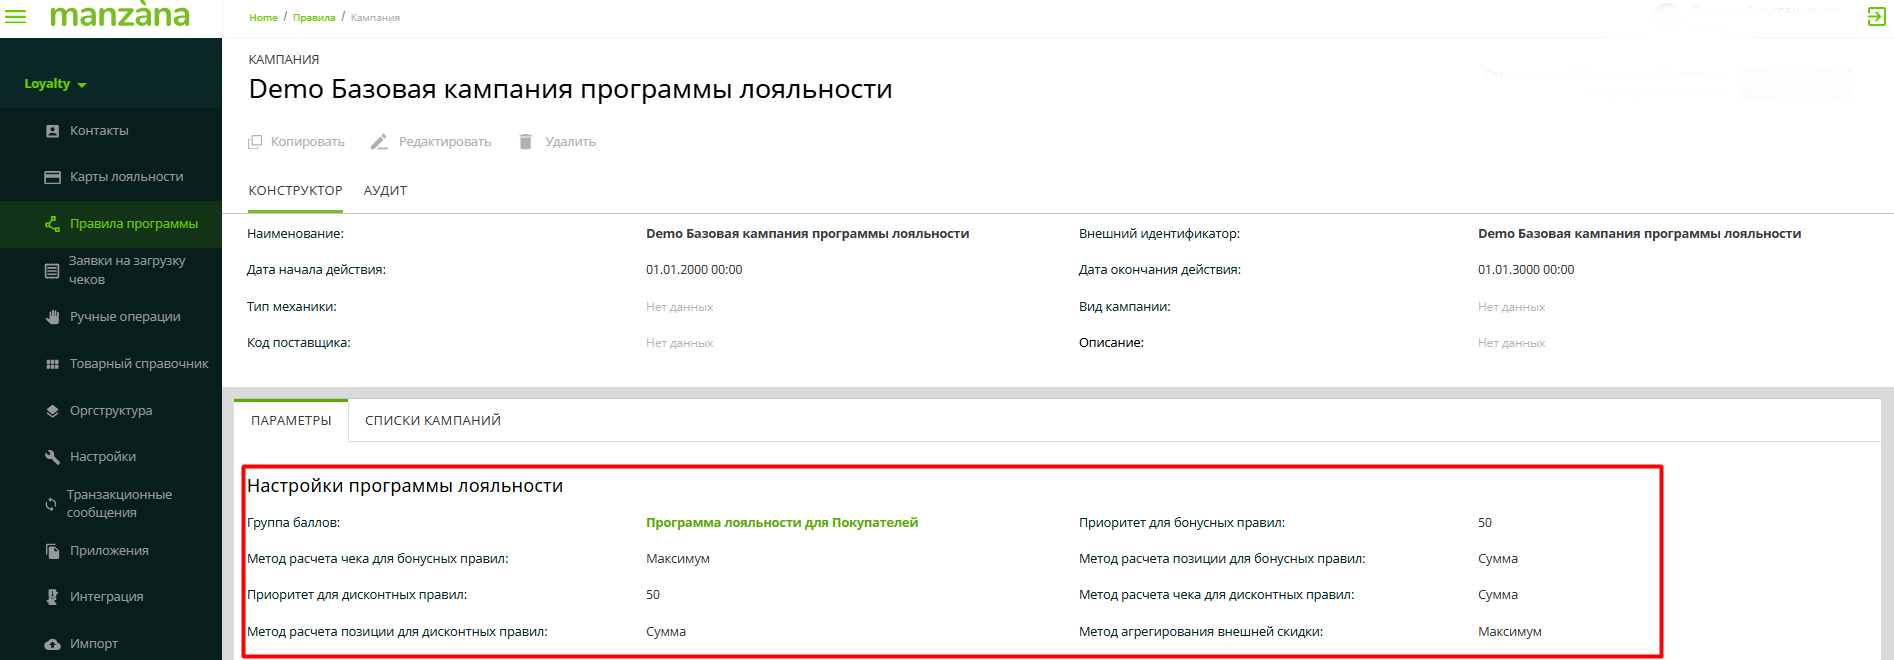
Task: Open the hamburger menu icon
Action: 16,16
